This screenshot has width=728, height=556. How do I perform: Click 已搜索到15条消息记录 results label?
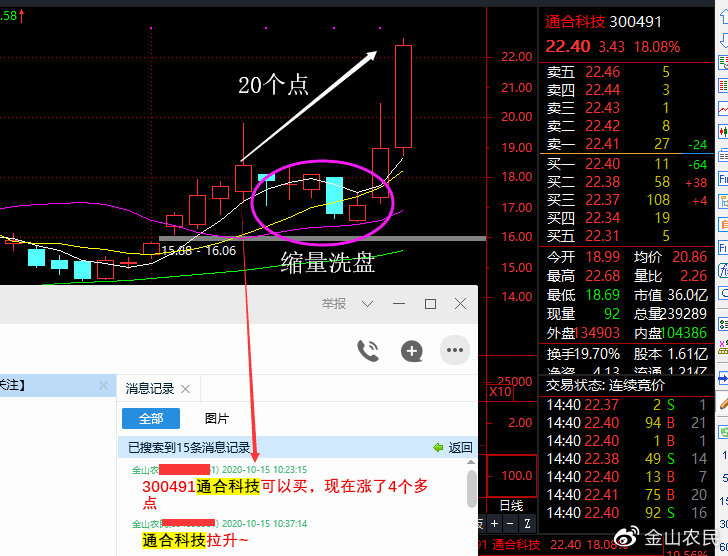[x=189, y=447]
